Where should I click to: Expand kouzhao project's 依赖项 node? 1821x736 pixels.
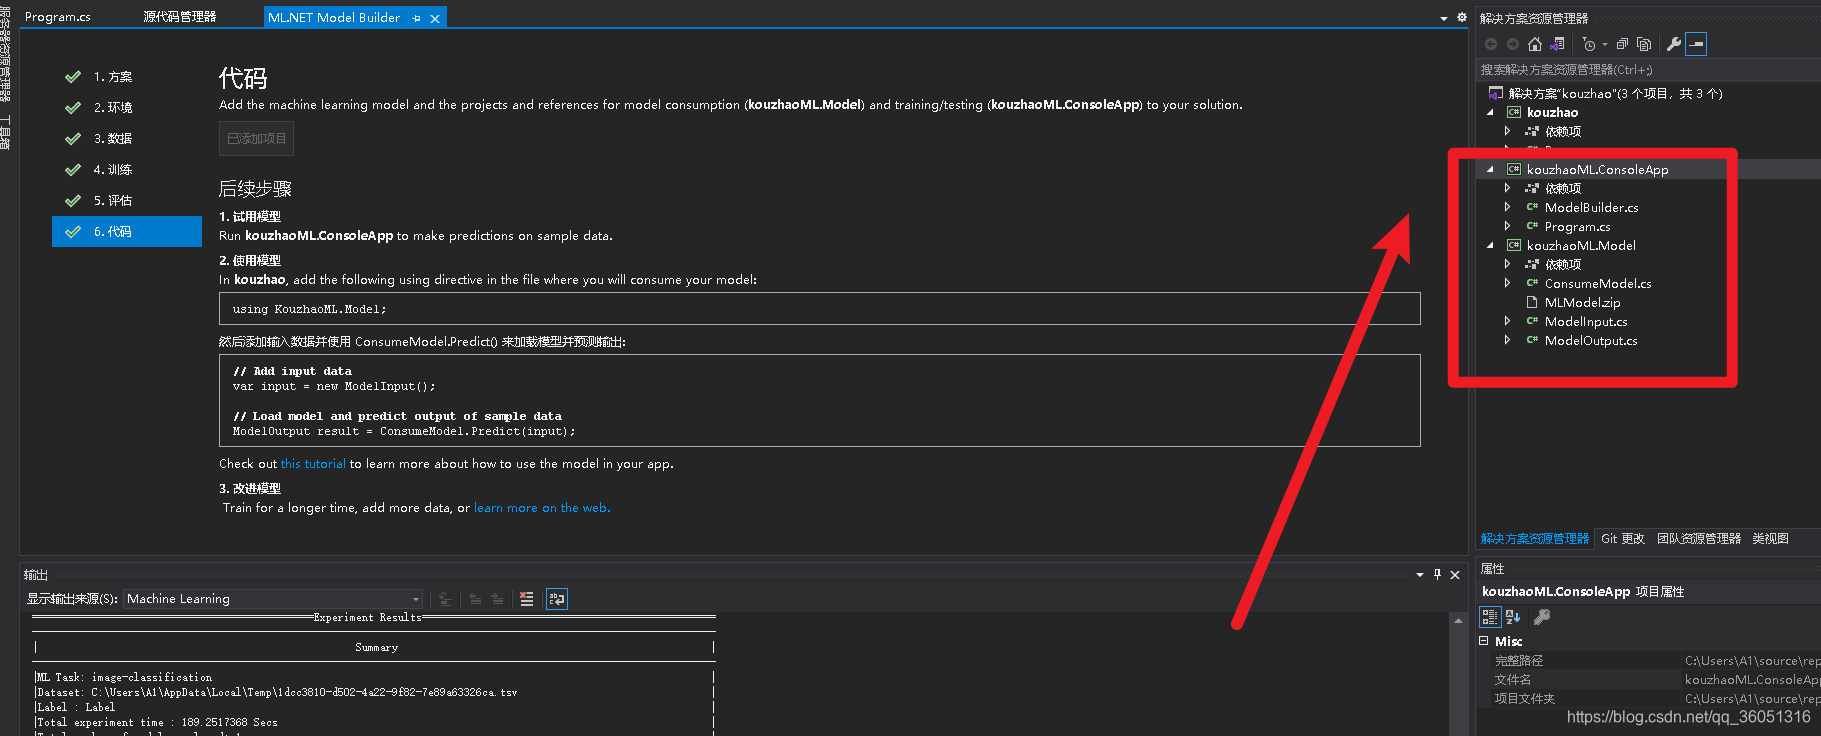(1507, 131)
